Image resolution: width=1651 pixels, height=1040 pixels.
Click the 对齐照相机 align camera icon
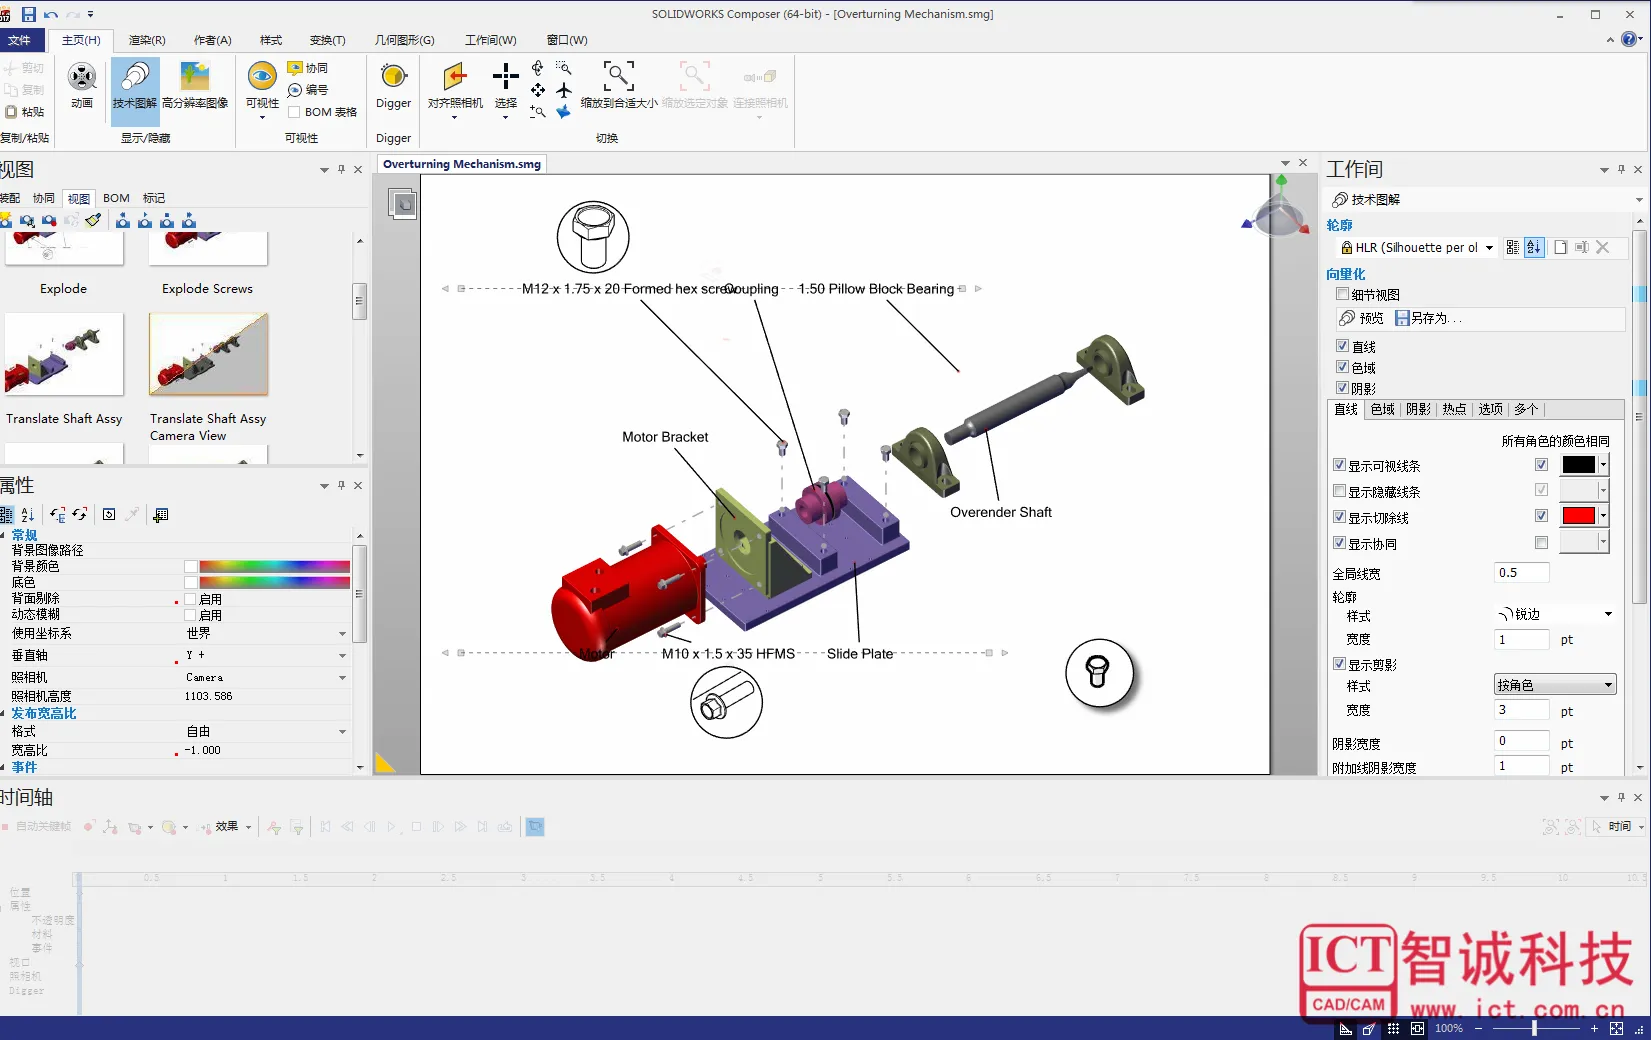click(x=455, y=76)
